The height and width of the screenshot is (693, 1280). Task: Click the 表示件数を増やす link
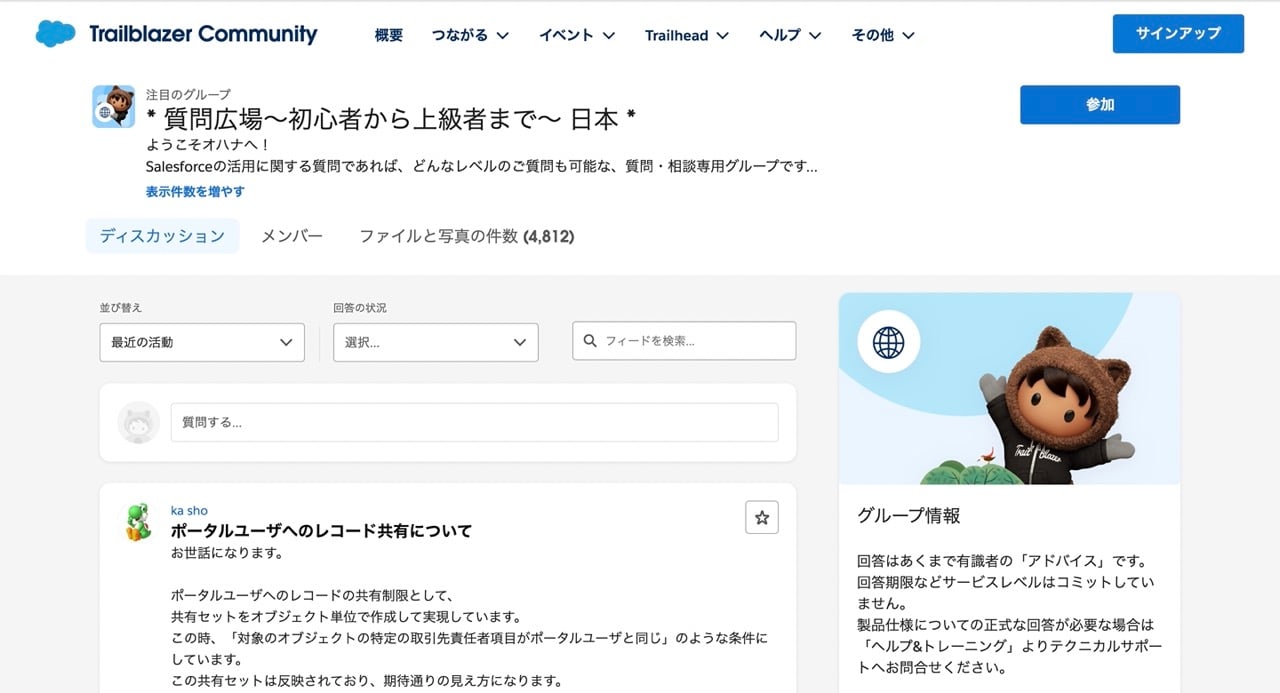coord(195,191)
